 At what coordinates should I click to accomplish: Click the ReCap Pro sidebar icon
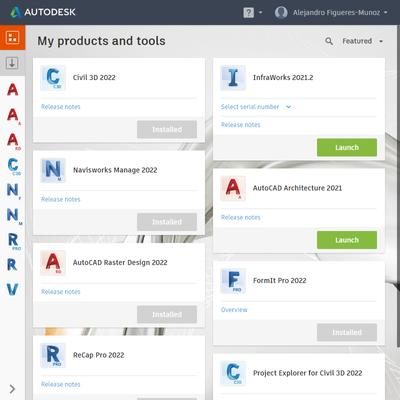[x=13, y=241]
